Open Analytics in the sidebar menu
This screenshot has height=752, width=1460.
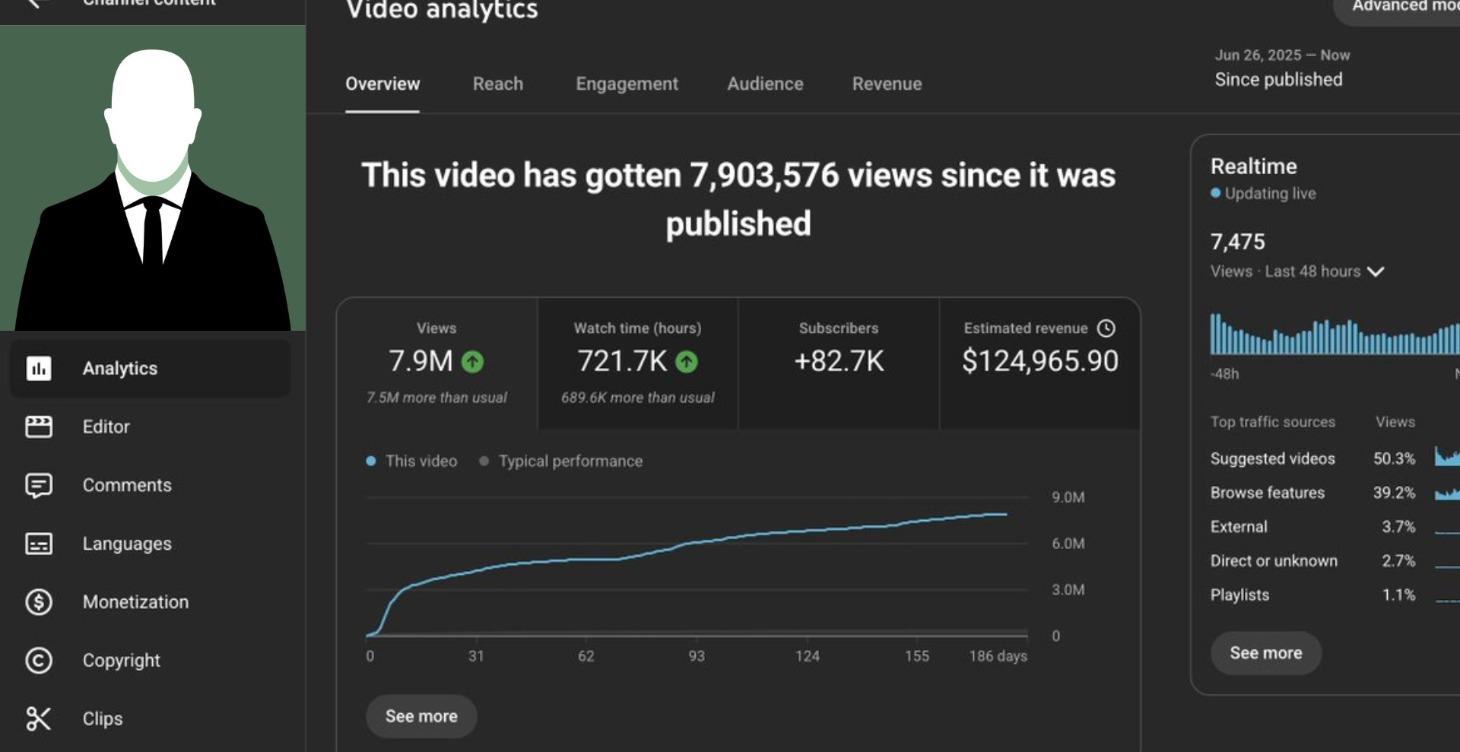point(151,368)
